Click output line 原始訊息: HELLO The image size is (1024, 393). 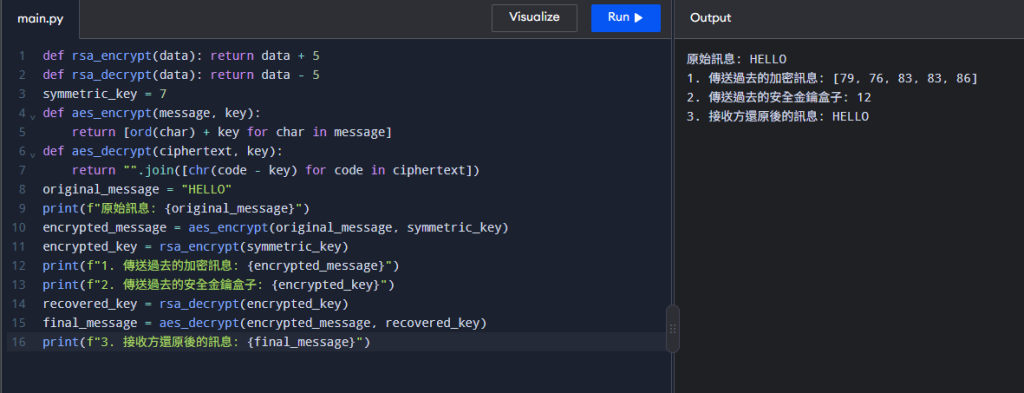click(x=737, y=59)
